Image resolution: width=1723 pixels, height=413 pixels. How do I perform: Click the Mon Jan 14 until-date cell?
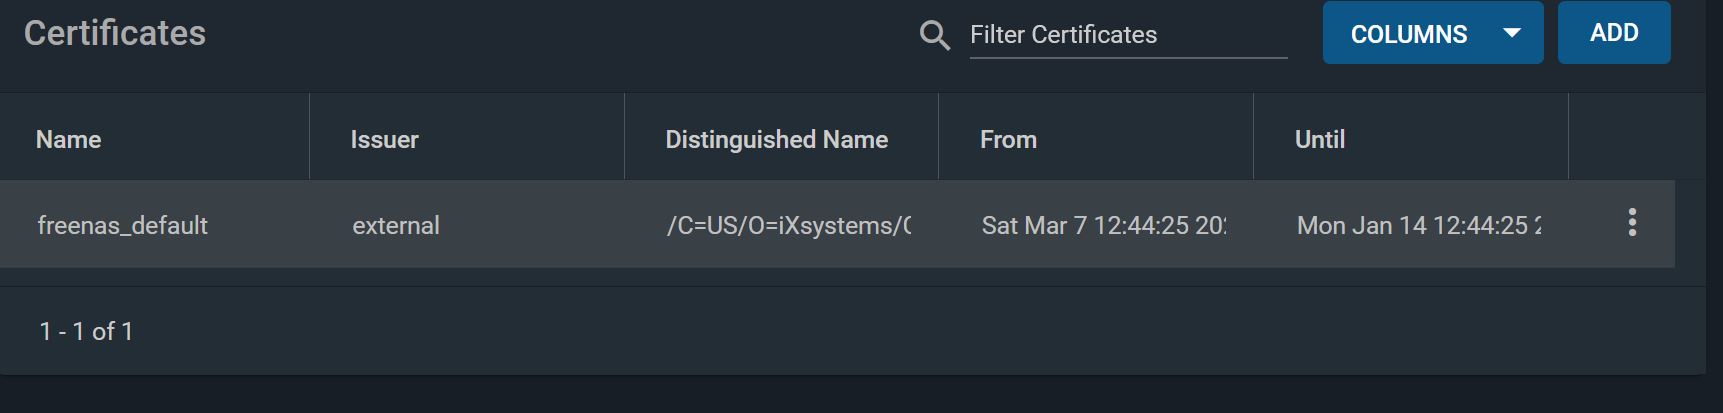(1419, 225)
